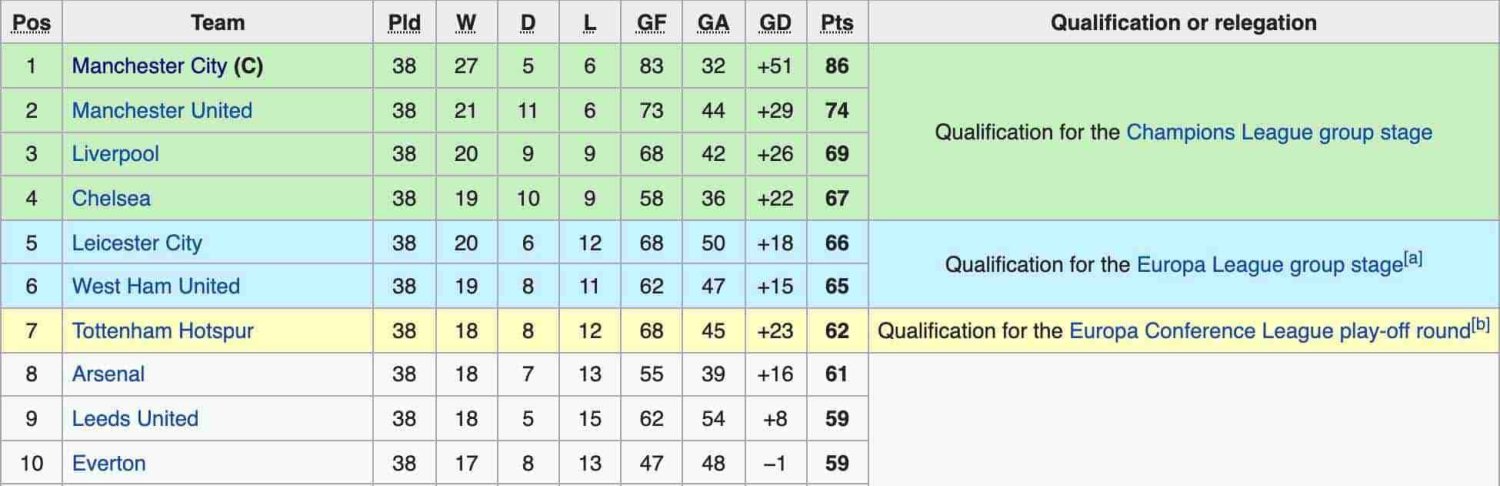This screenshot has height=486, width=1500.
Task: Open Tottenham Hotspur team page
Action: coord(162,331)
